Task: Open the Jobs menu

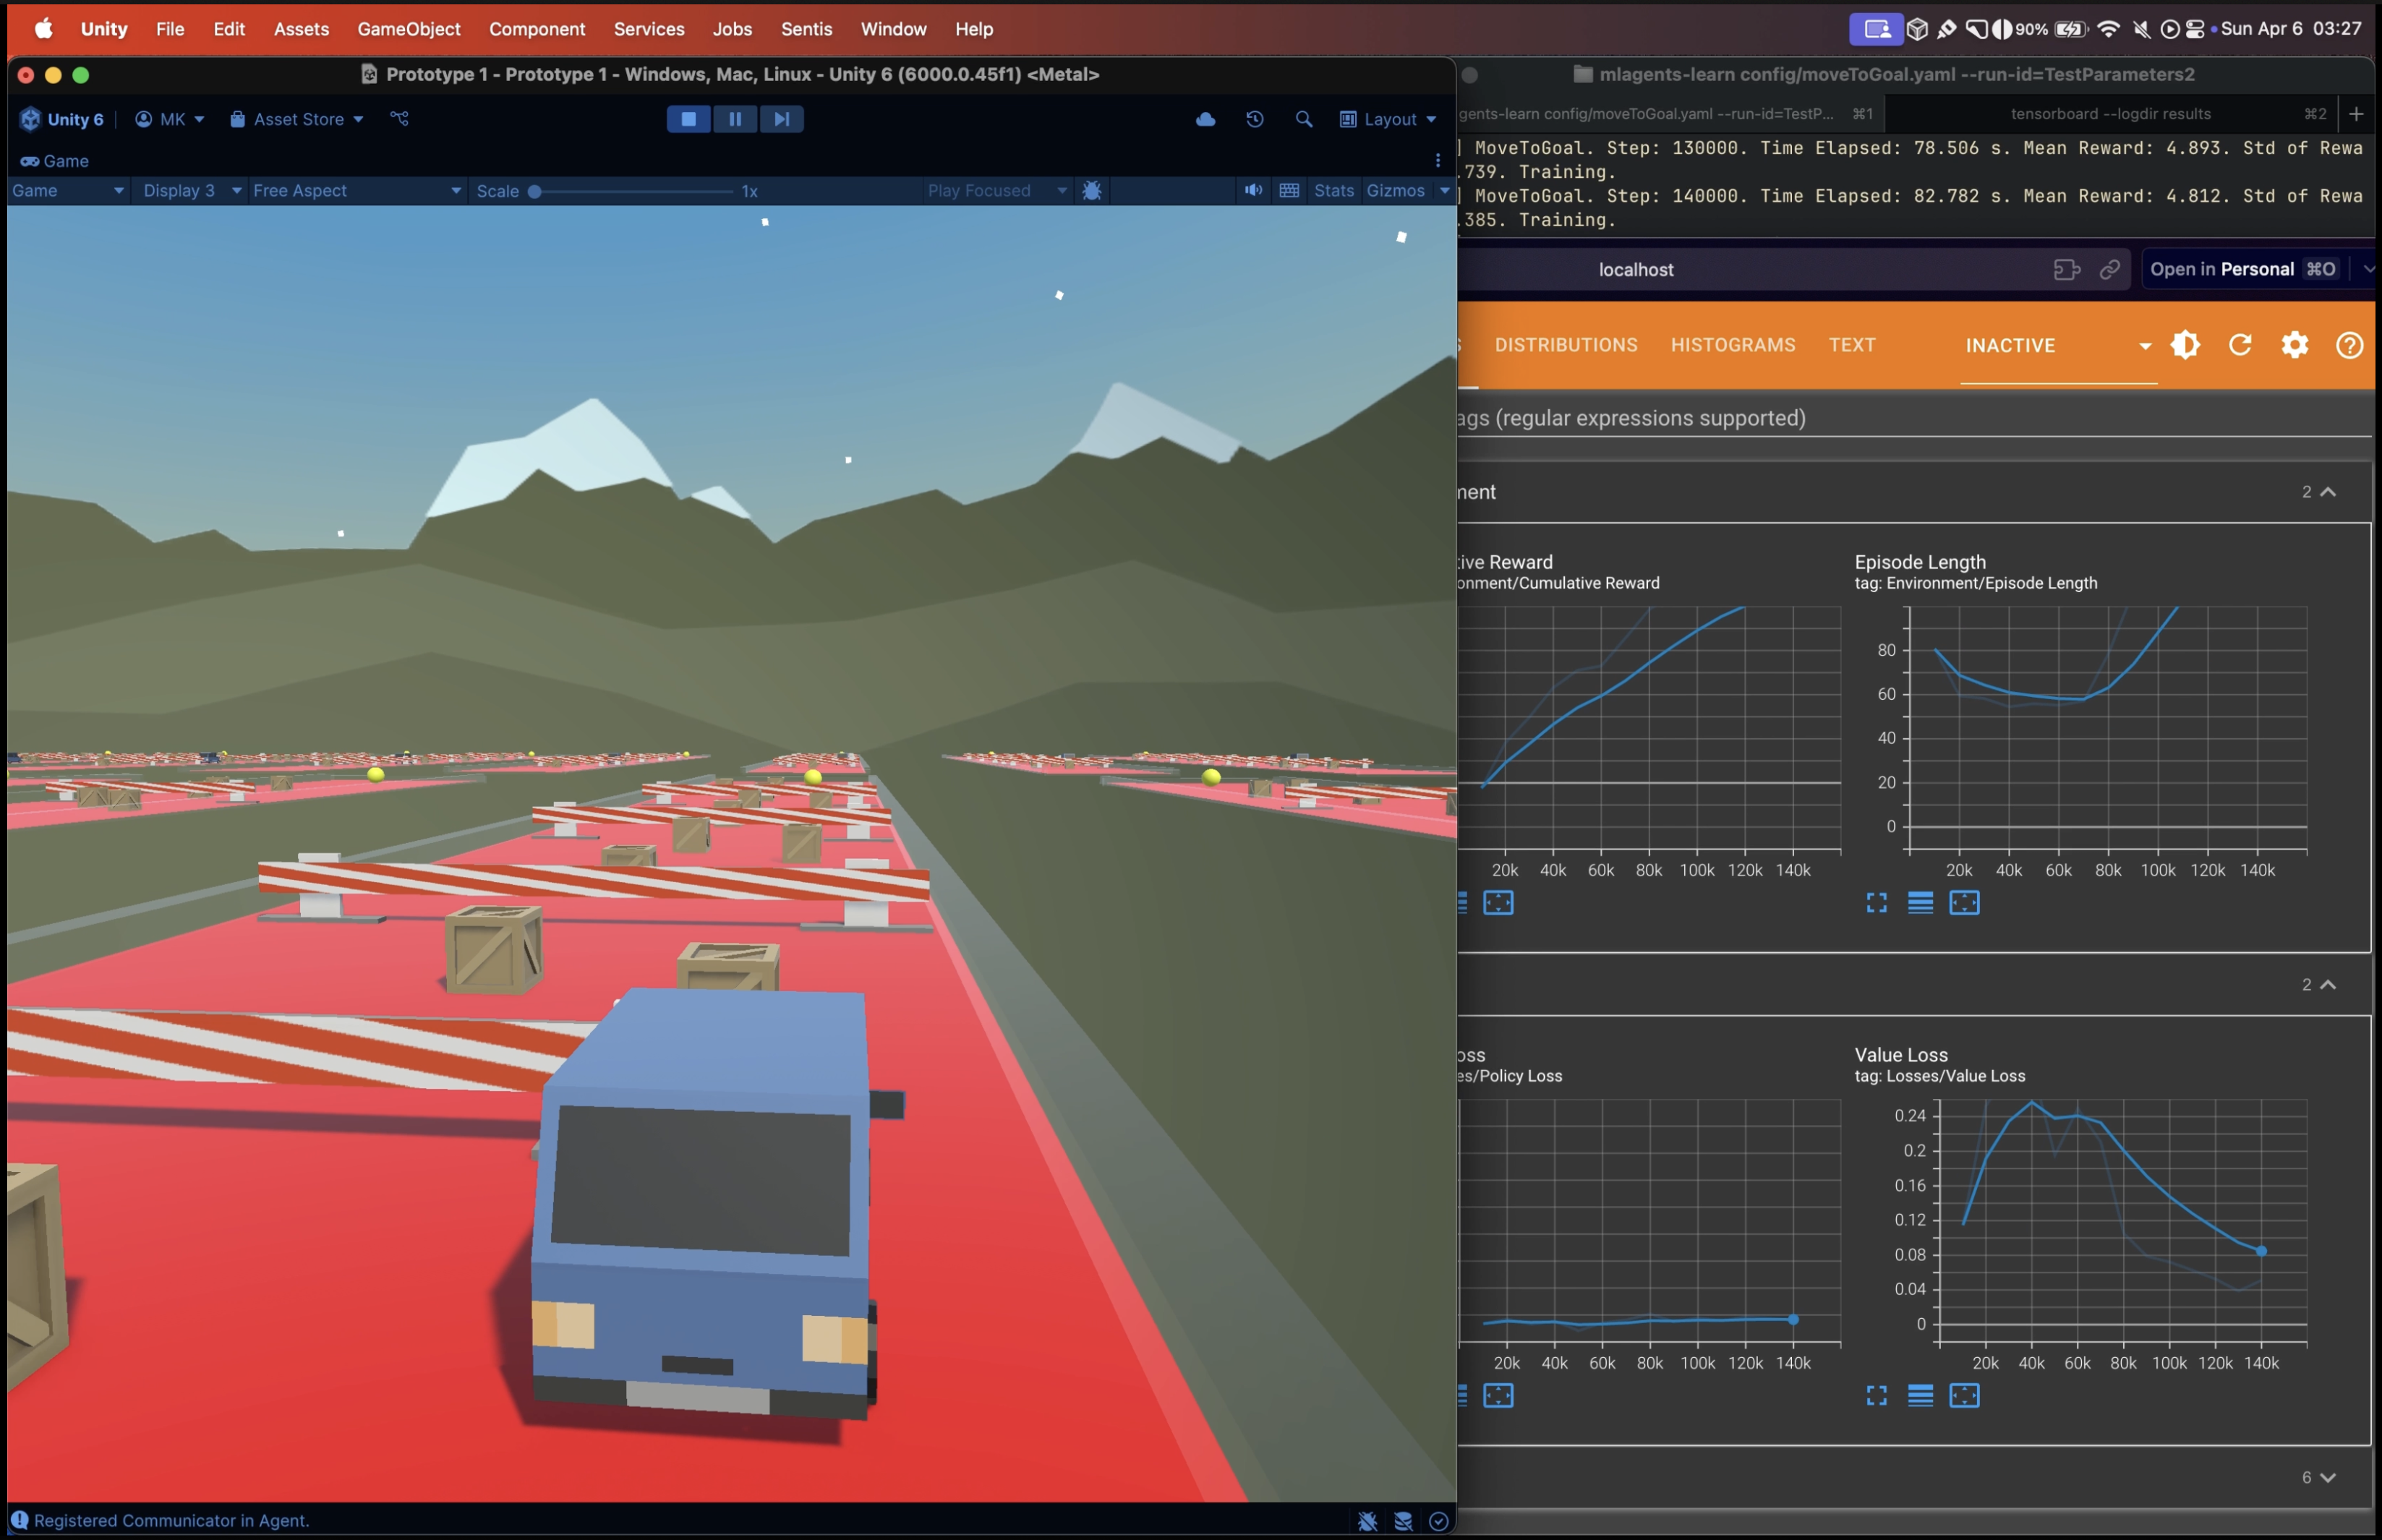Action: 731,29
